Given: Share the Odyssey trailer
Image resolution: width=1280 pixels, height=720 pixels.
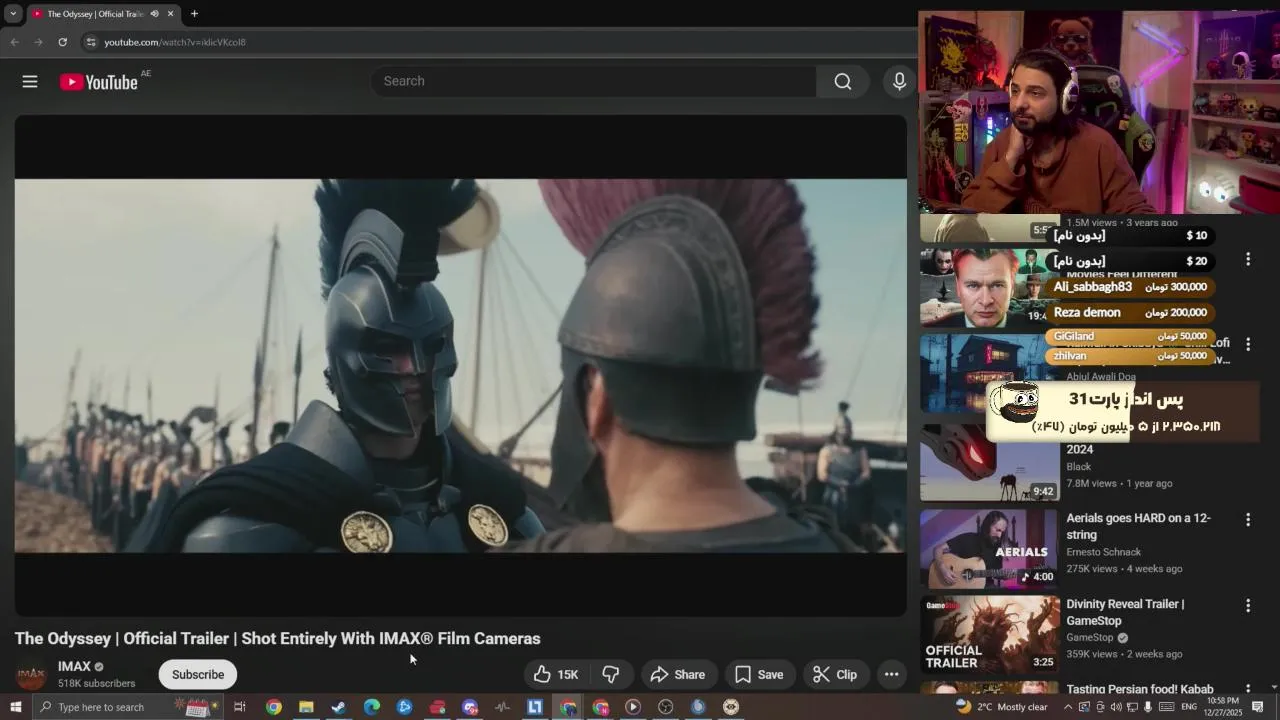Looking at the screenshot, I should click(x=677, y=675).
